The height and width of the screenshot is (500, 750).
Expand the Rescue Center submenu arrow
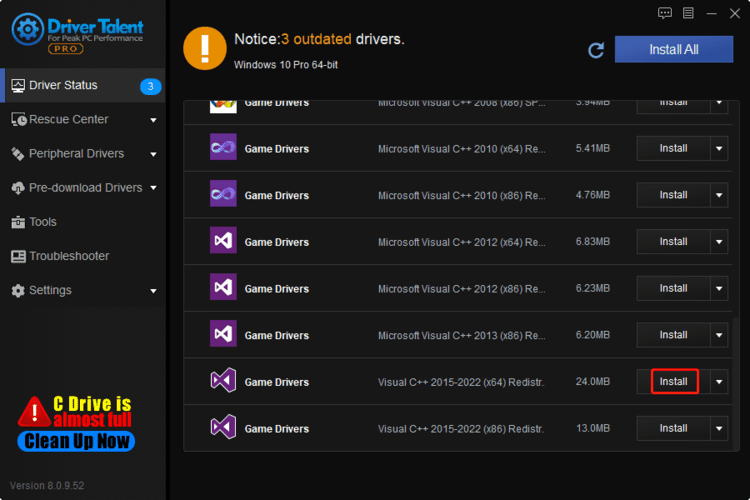coord(153,120)
